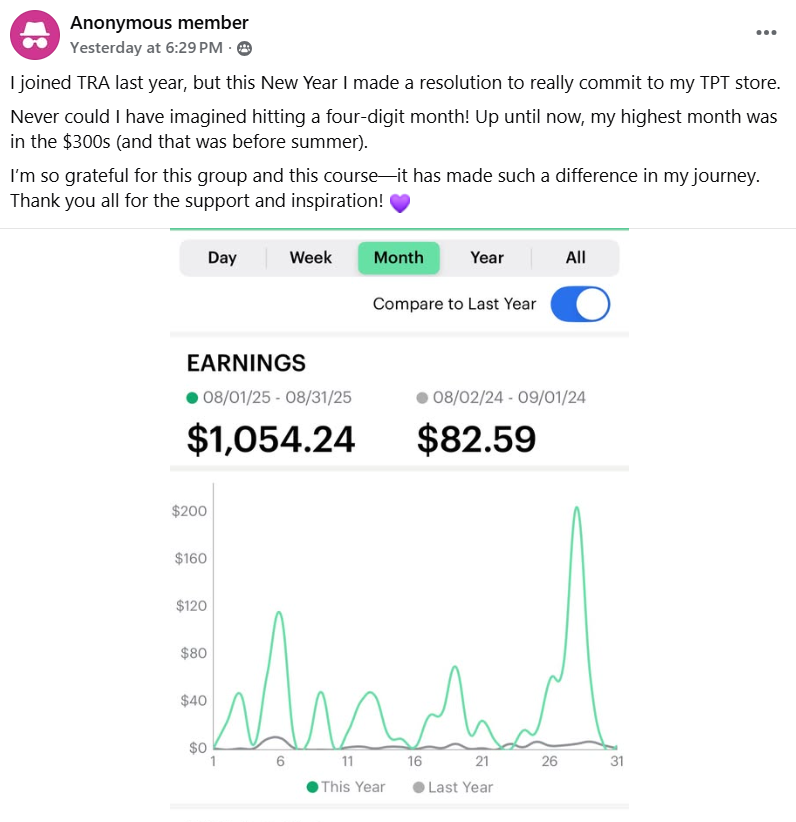Click the gray dot beside 08/02/24 date range

(423, 397)
